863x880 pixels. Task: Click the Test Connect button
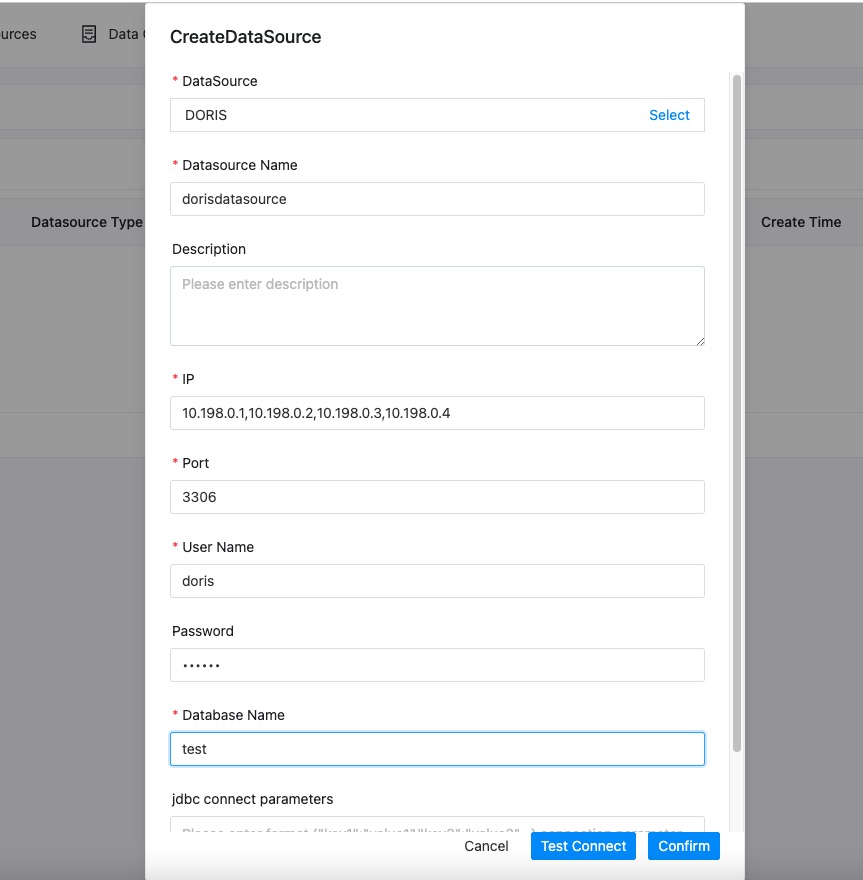click(583, 846)
